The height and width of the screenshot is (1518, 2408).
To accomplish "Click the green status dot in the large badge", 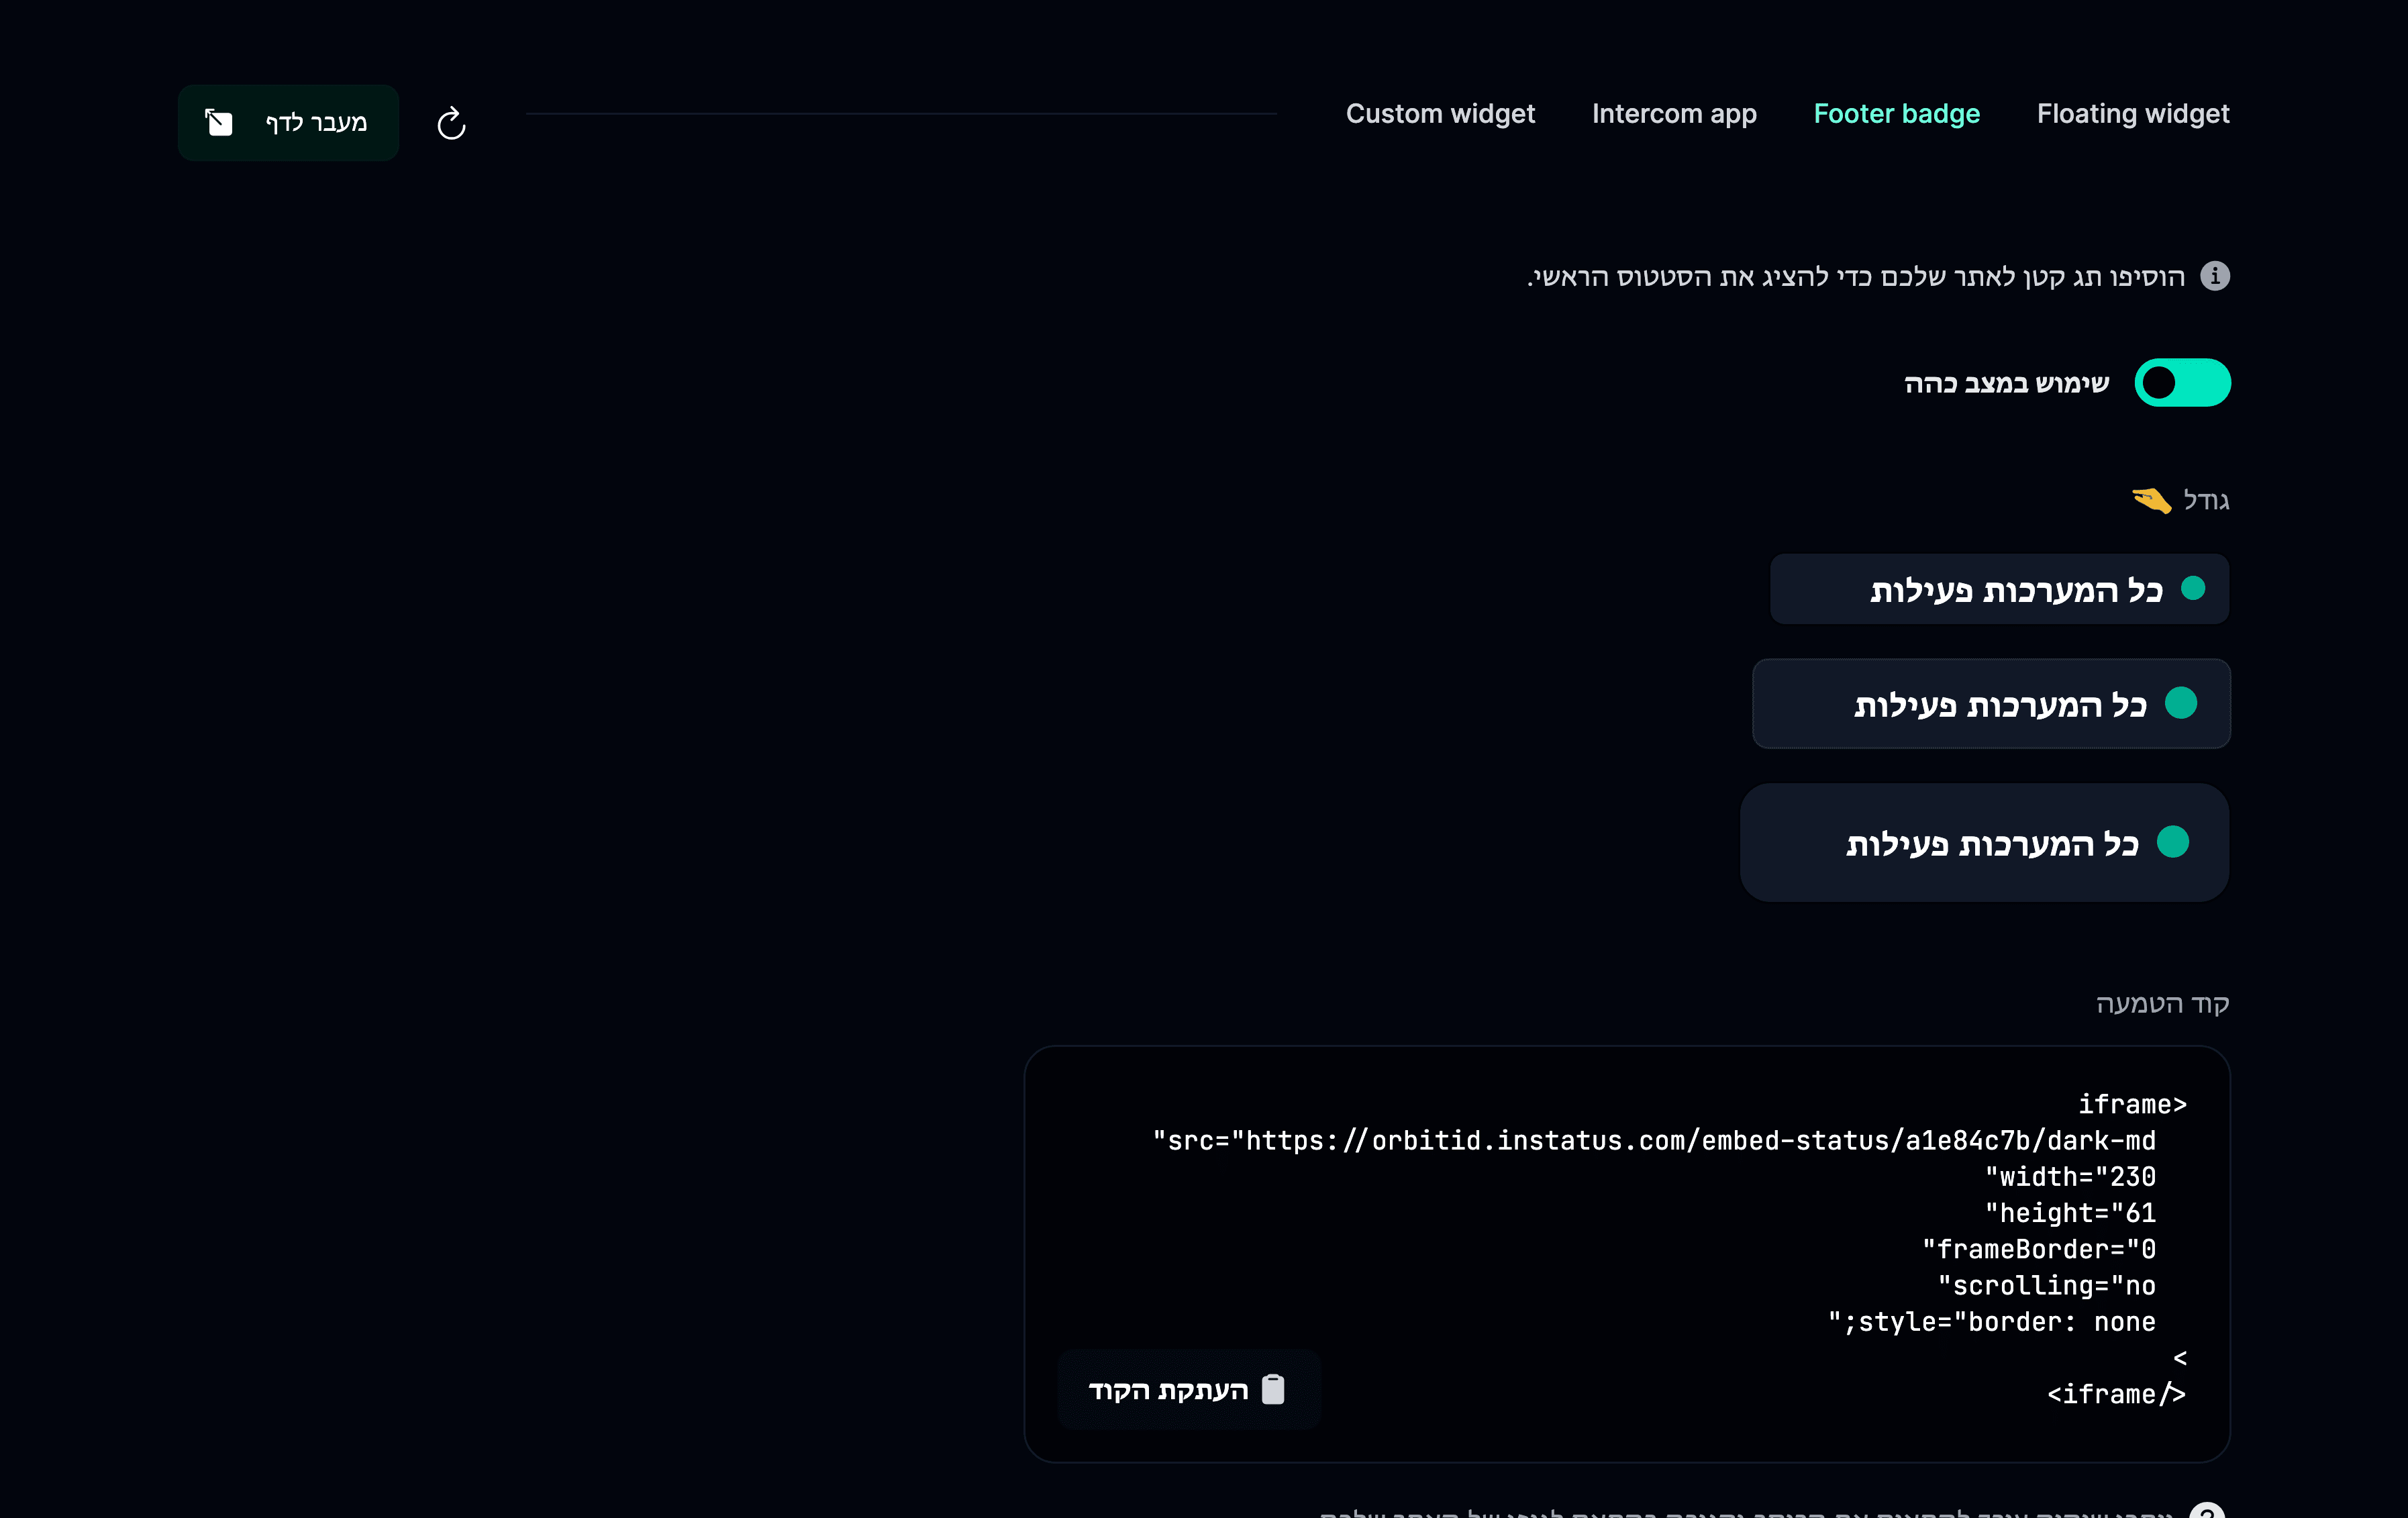I will coord(2172,842).
